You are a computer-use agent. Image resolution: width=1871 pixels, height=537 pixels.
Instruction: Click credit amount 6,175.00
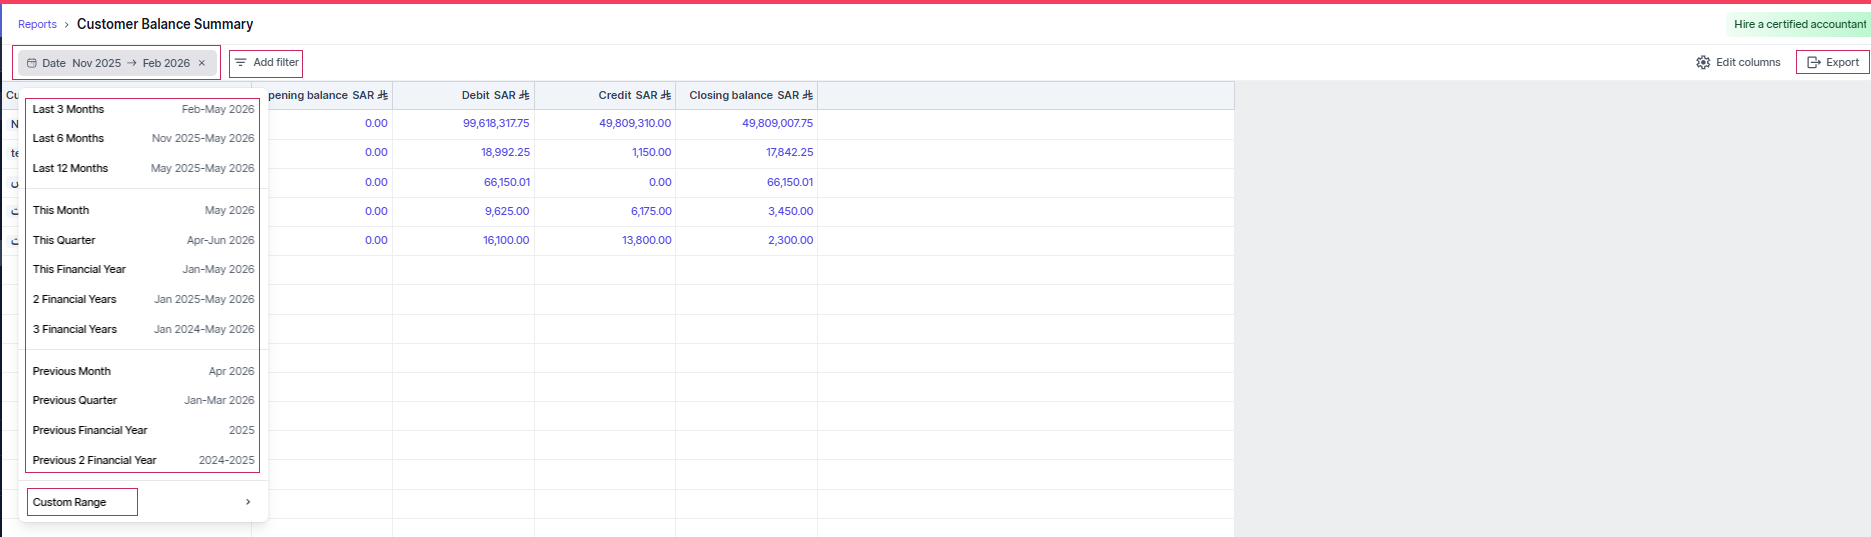[651, 211]
